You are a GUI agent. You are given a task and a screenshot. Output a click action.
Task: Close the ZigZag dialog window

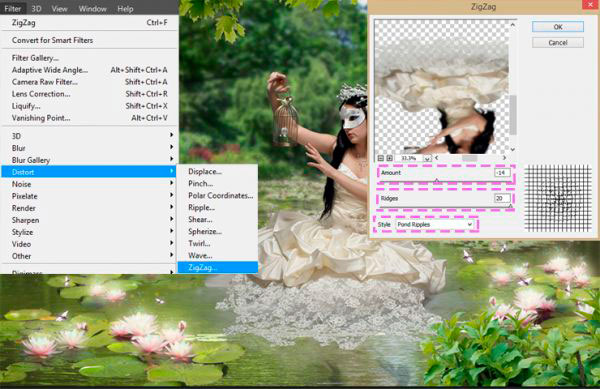coord(591,5)
